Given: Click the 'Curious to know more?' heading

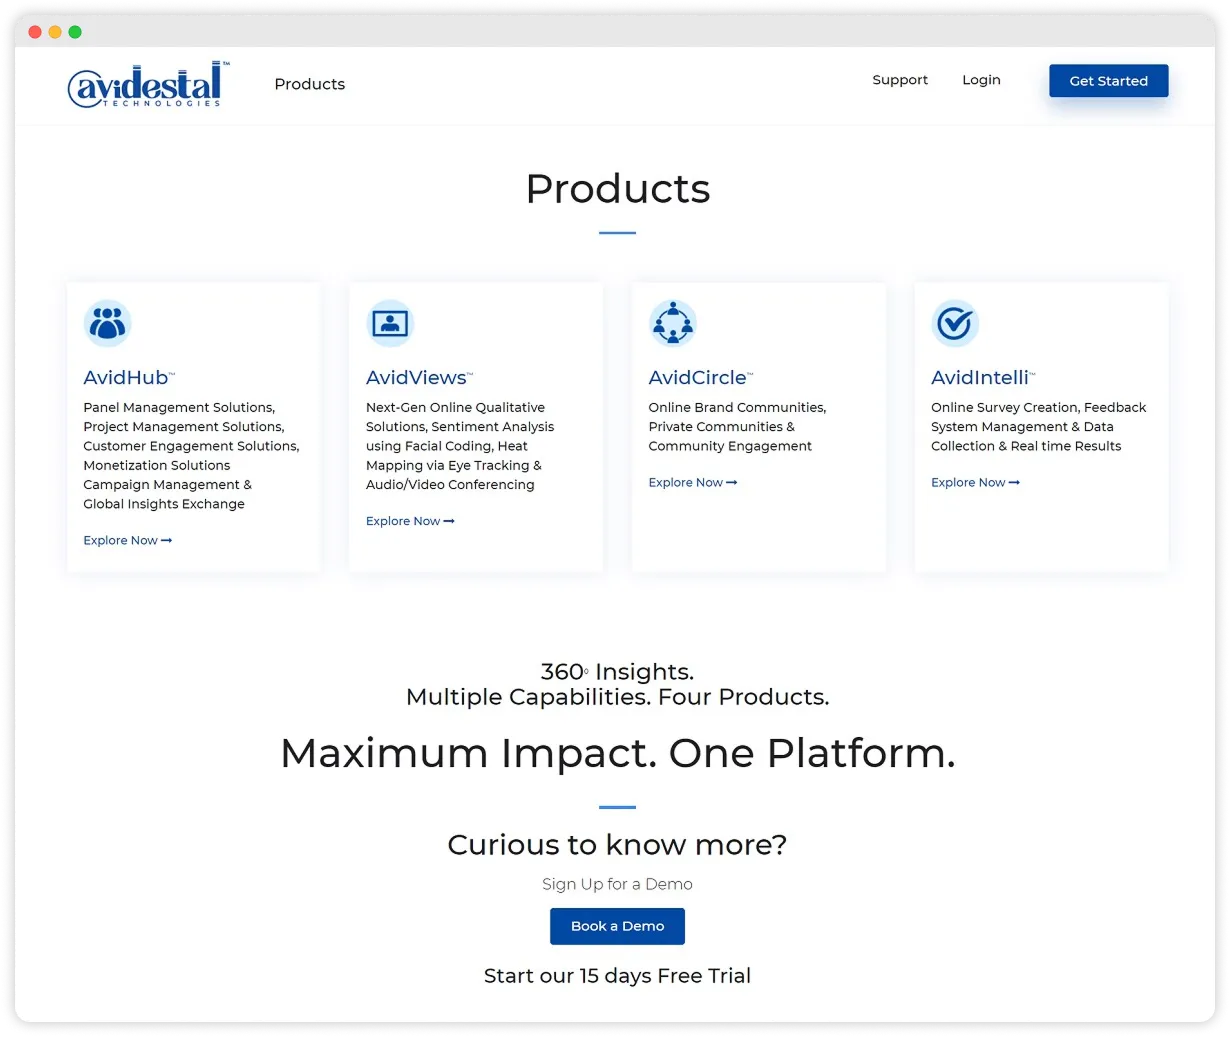Looking at the screenshot, I should [617, 845].
